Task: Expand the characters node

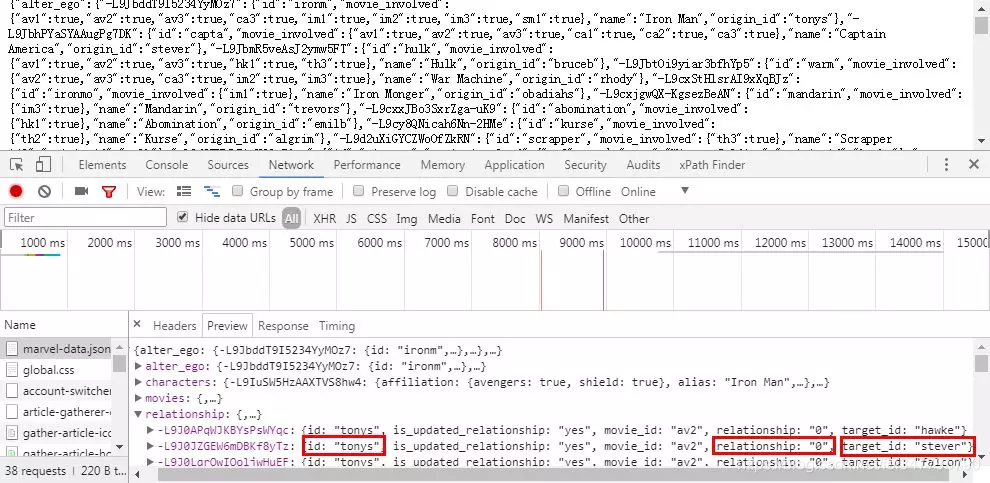Action: pos(139,382)
